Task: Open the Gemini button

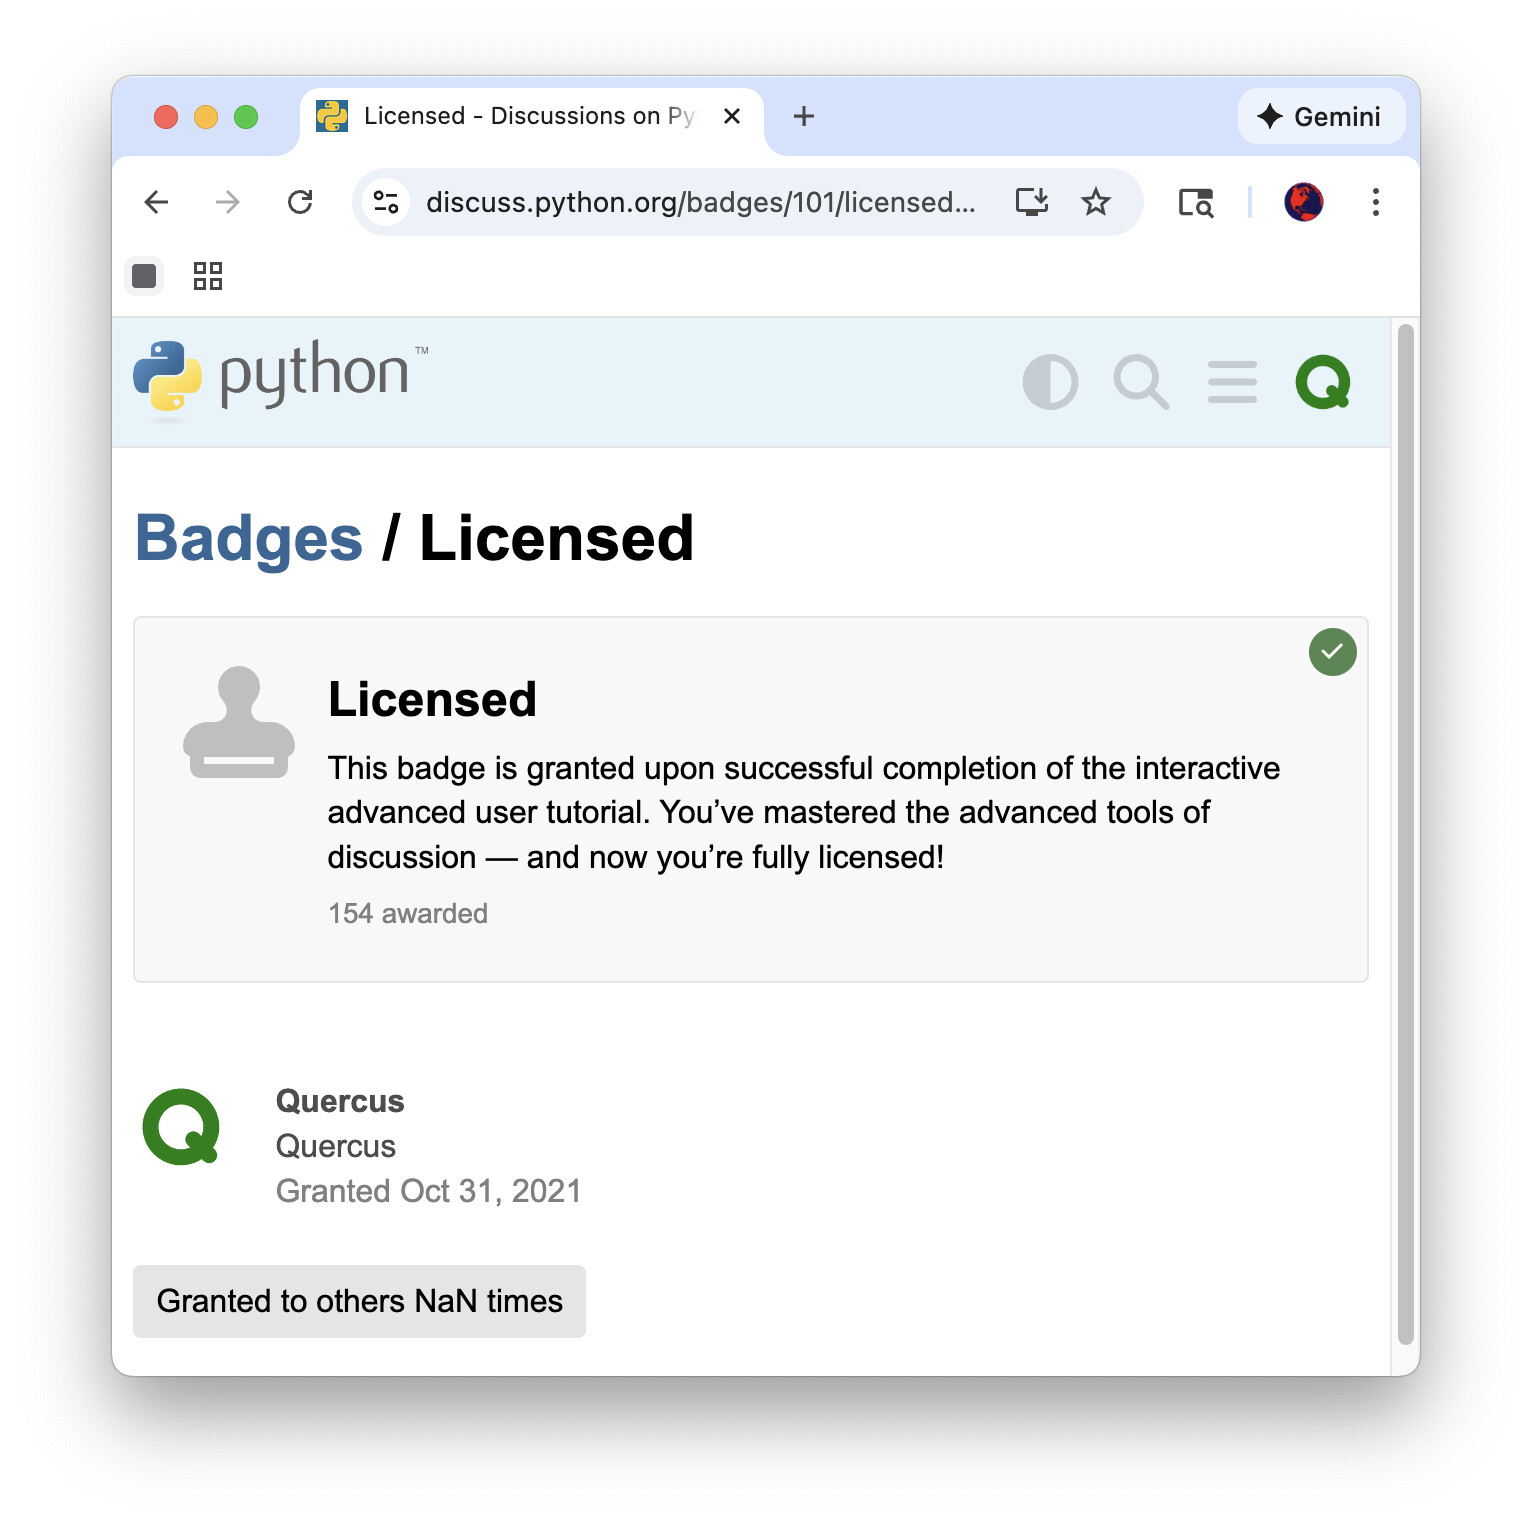Action: [x=1321, y=116]
